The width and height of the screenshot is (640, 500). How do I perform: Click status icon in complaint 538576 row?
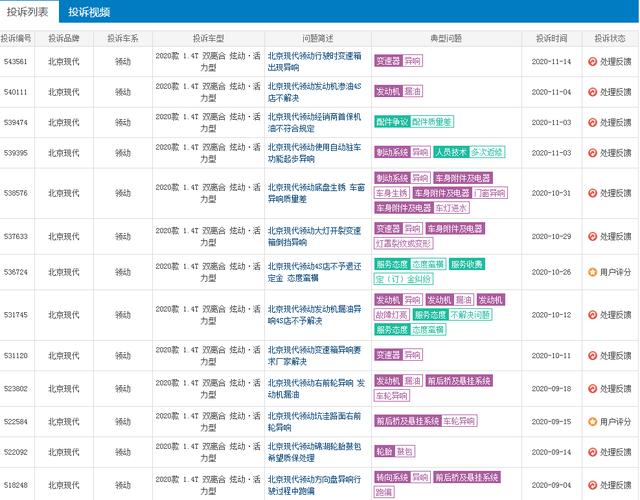point(592,193)
